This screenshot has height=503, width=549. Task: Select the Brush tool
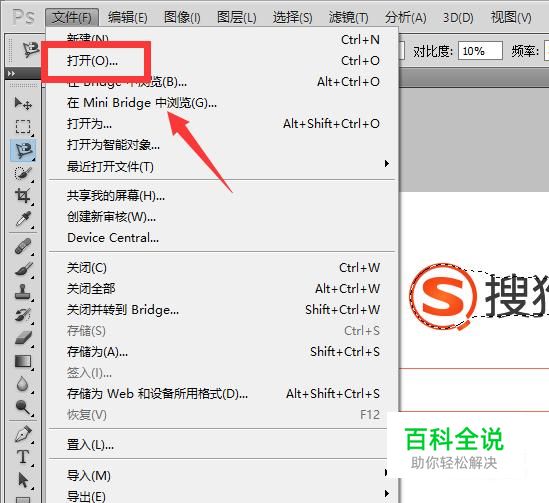pos(23,269)
